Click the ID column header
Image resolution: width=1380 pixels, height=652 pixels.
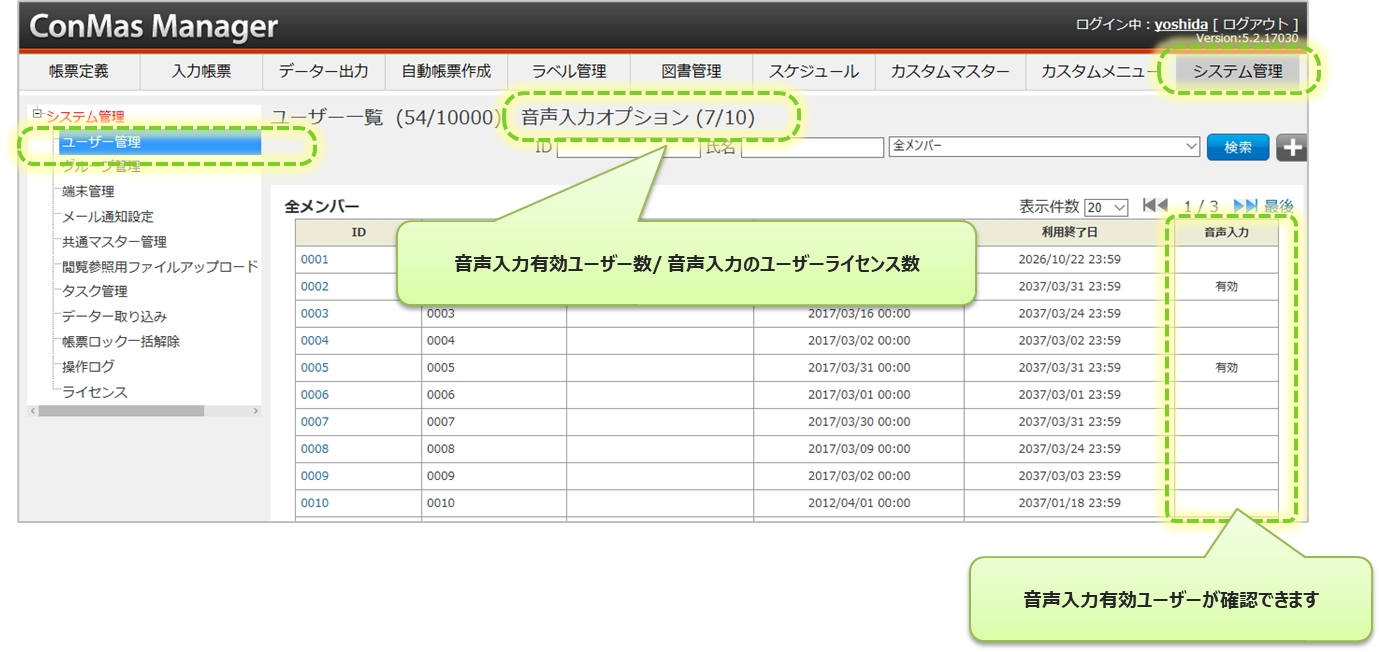359,232
